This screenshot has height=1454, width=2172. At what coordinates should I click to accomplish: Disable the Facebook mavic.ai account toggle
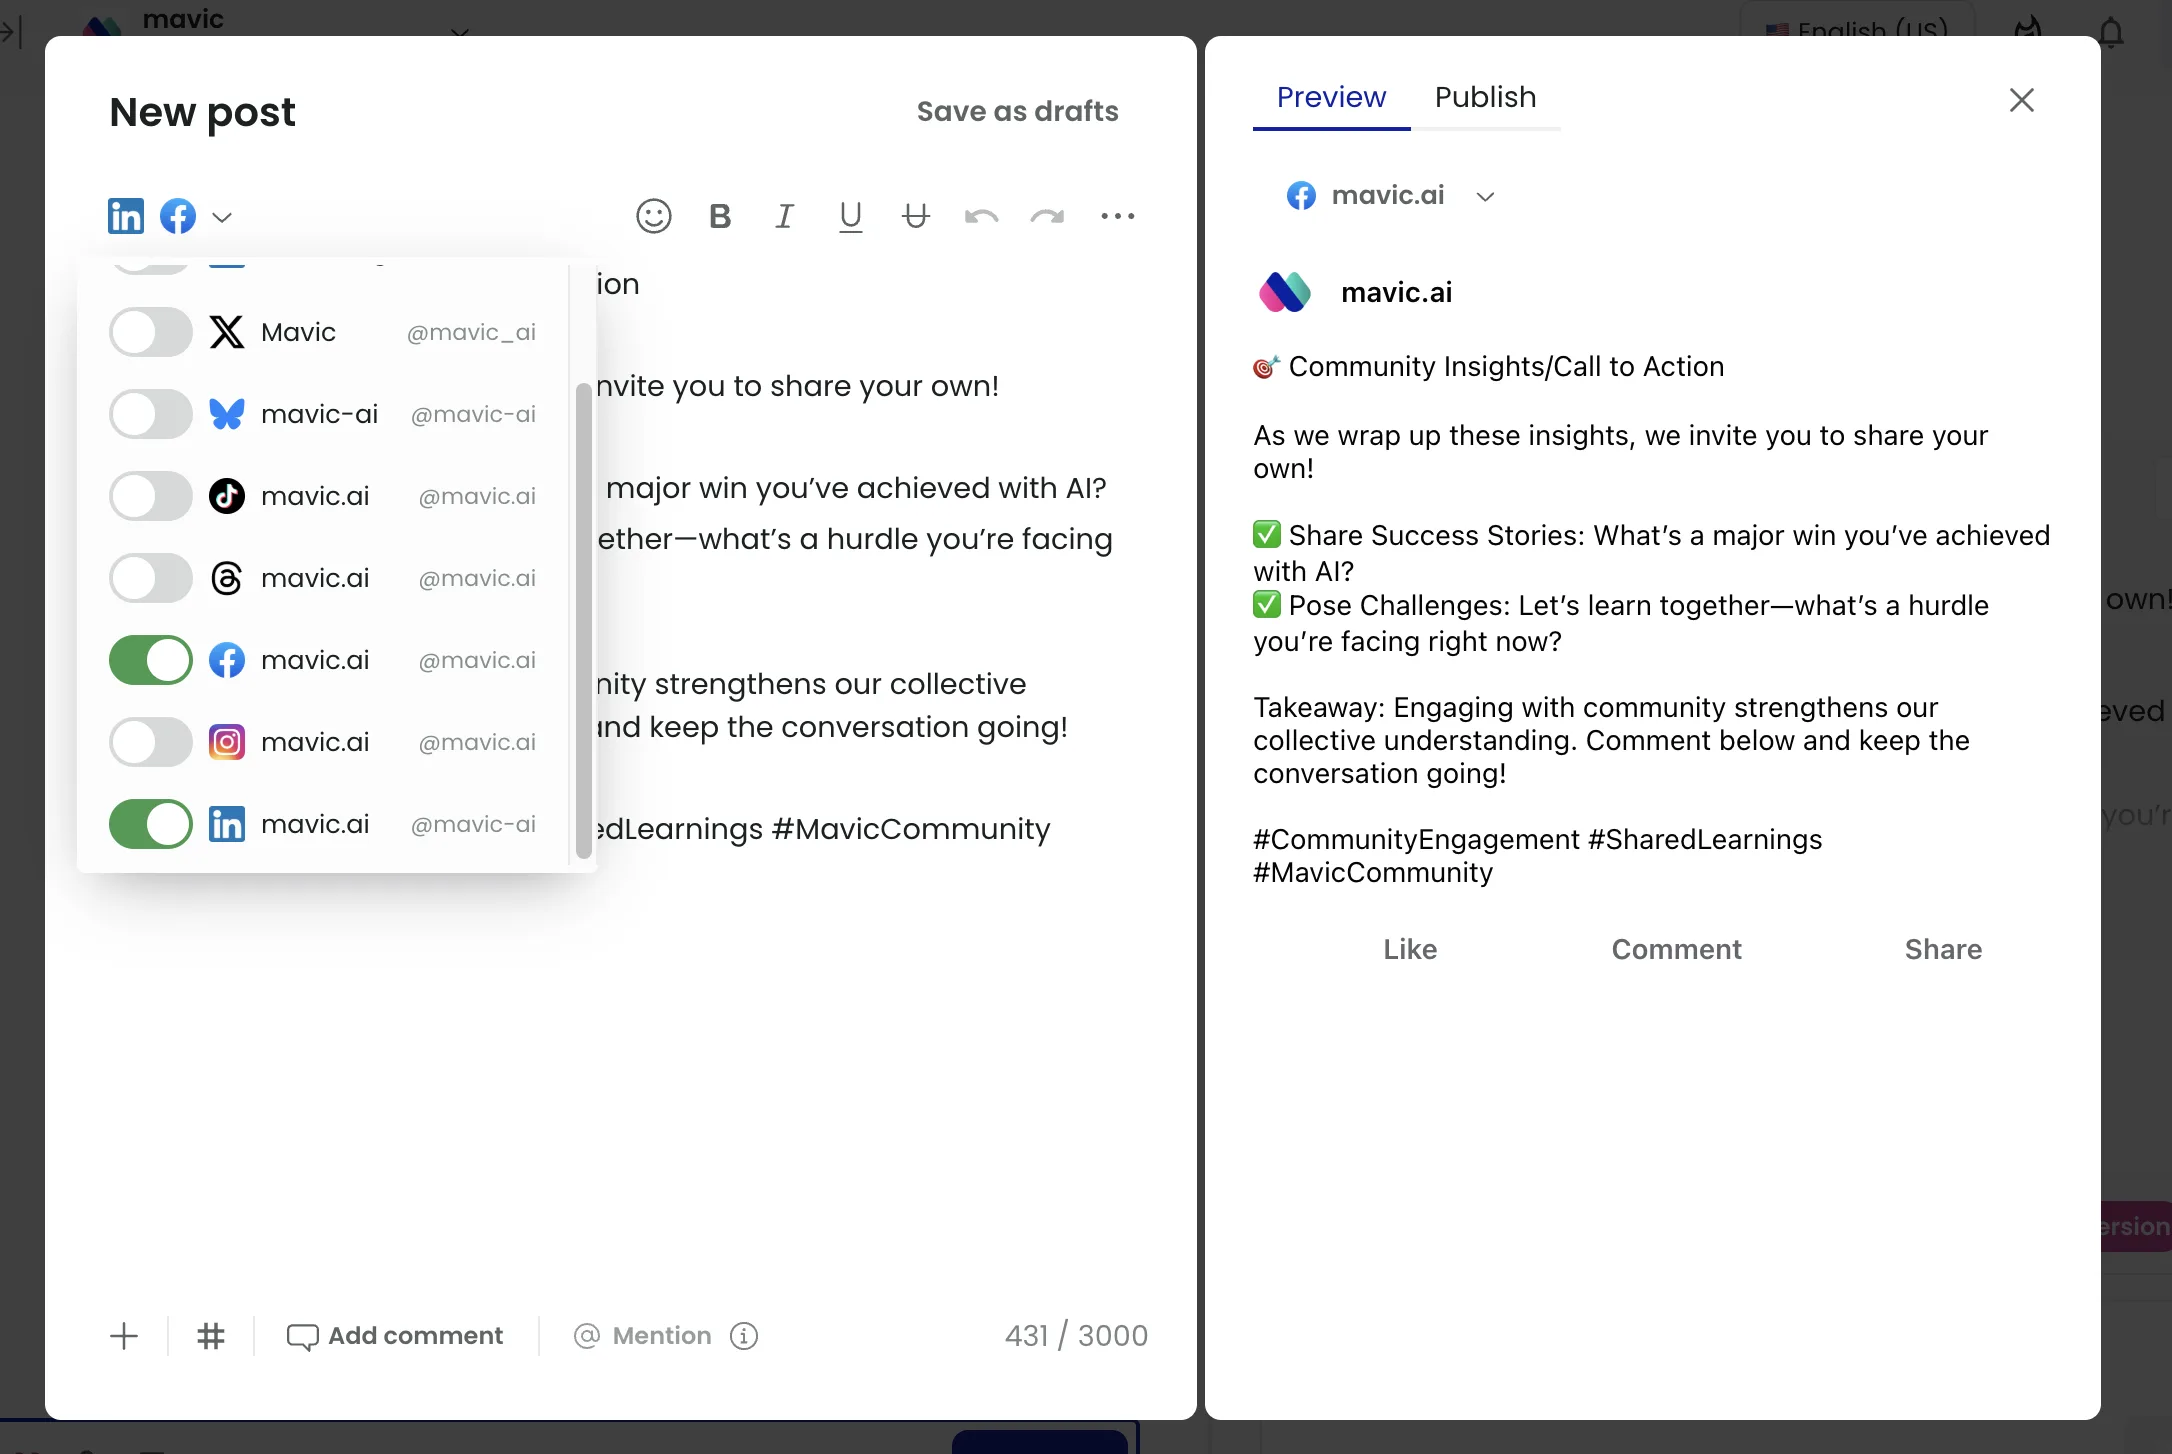[151, 660]
